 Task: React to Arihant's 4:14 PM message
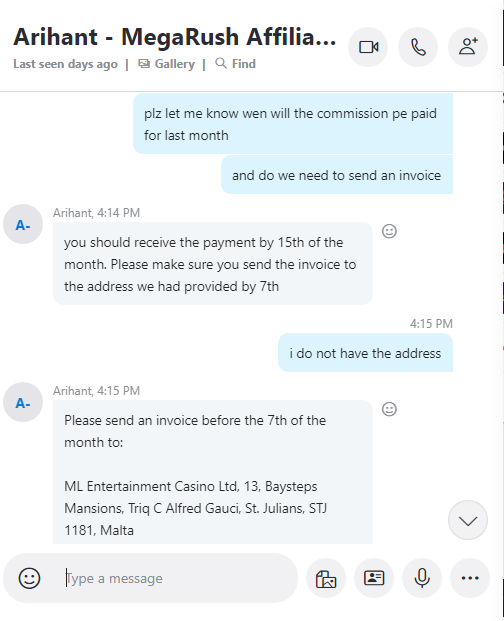[x=389, y=231]
